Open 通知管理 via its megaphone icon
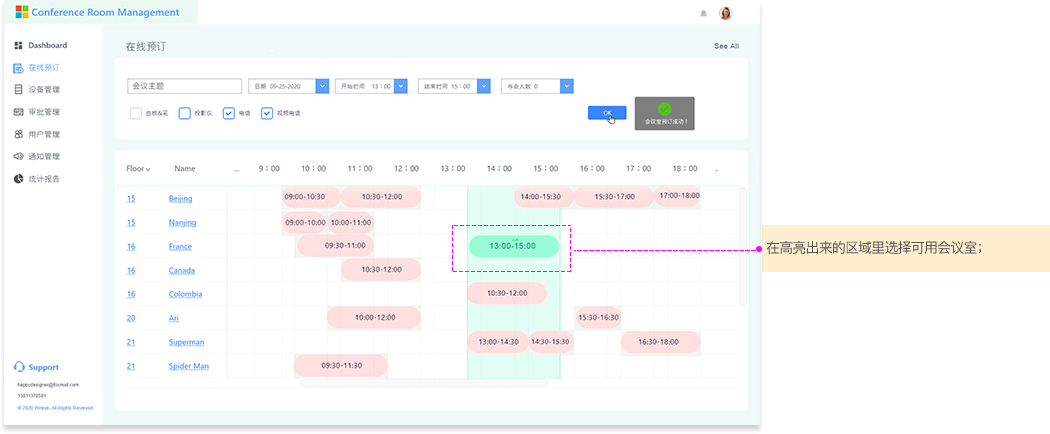The height and width of the screenshot is (434, 1050). 18,156
